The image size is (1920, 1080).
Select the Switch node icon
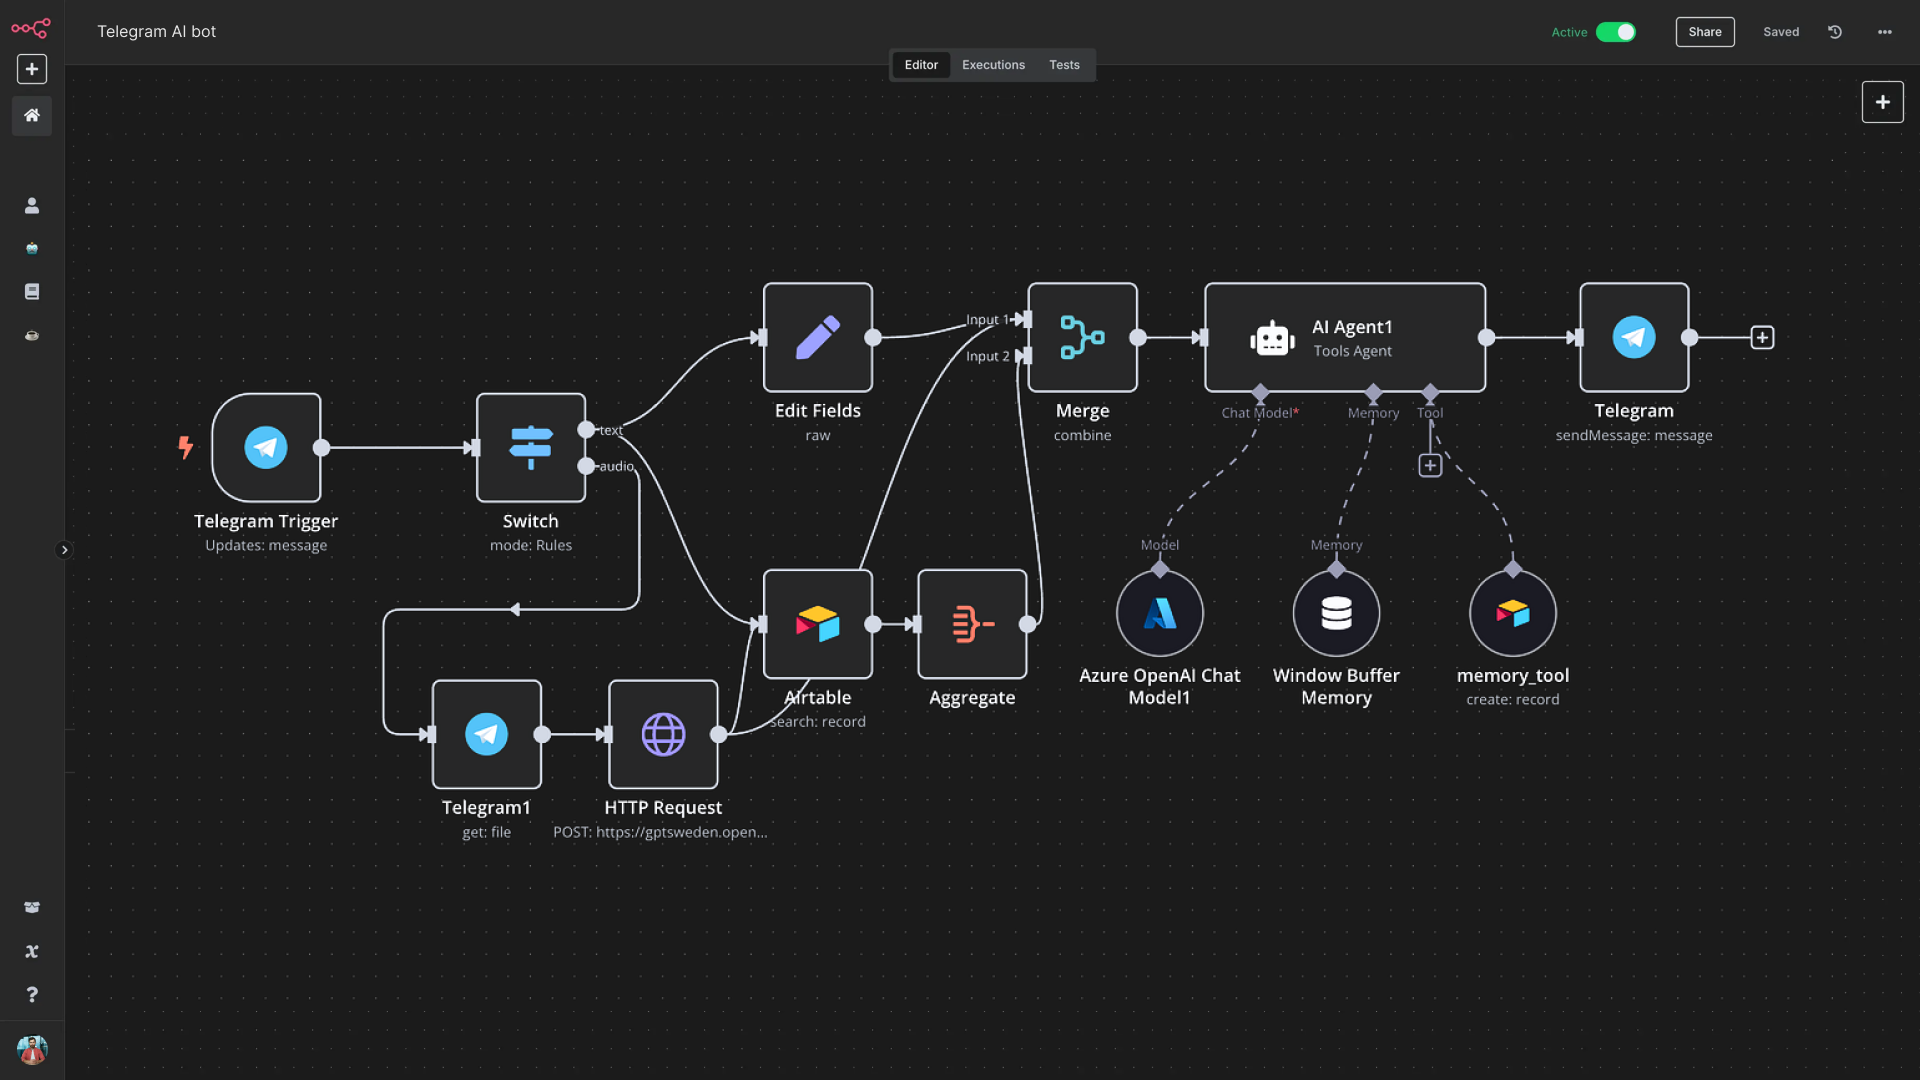click(530, 447)
